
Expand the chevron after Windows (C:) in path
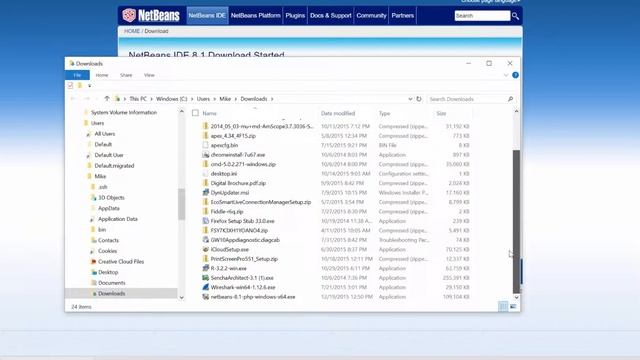(x=192, y=99)
